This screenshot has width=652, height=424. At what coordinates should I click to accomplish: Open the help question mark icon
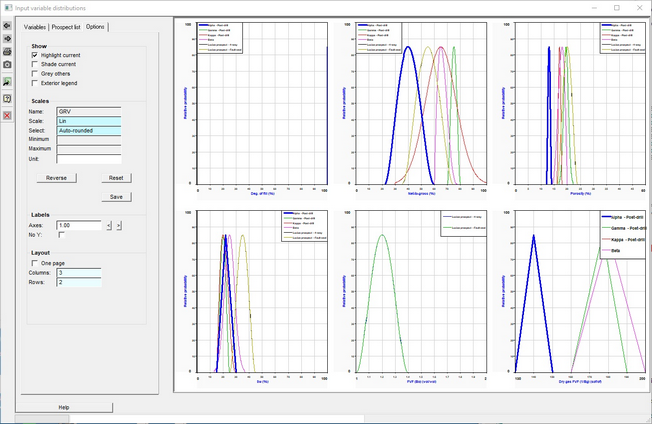point(7,99)
